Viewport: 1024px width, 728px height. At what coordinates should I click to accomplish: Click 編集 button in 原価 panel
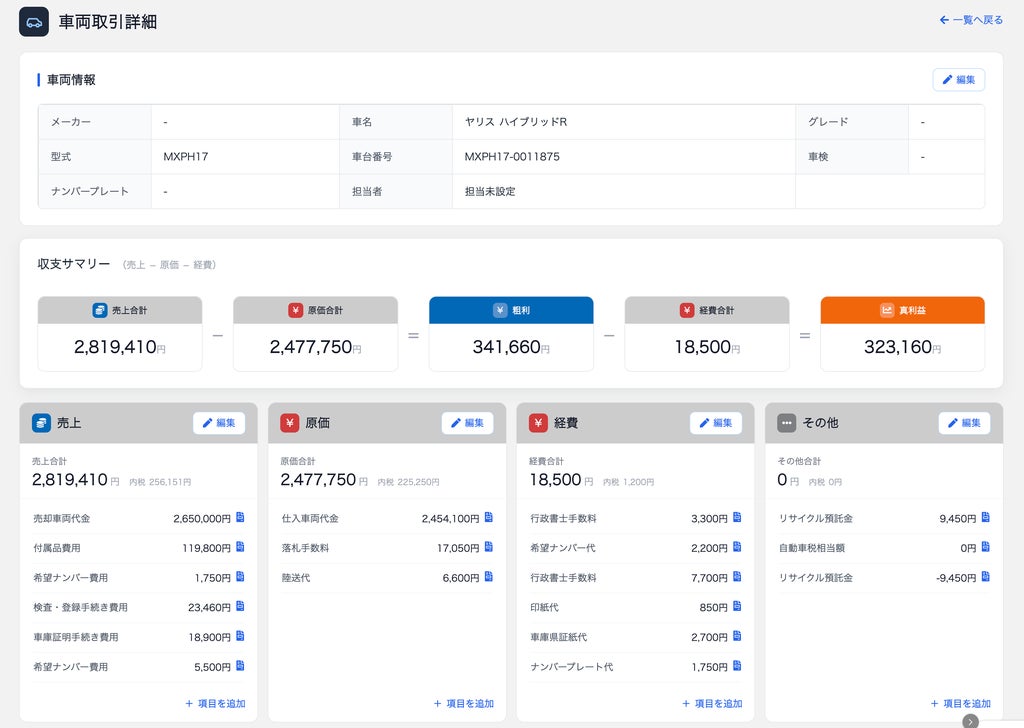coord(468,423)
